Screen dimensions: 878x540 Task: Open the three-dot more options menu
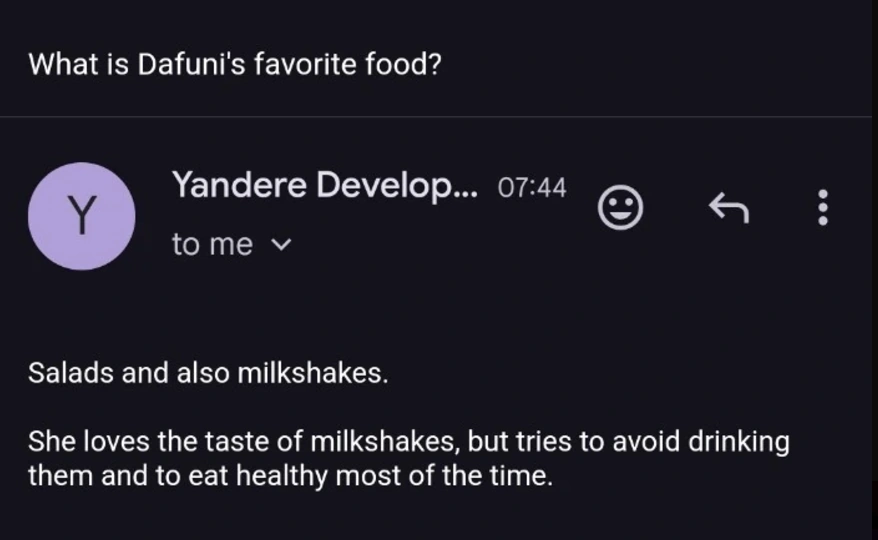pyautogui.click(x=823, y=208)
